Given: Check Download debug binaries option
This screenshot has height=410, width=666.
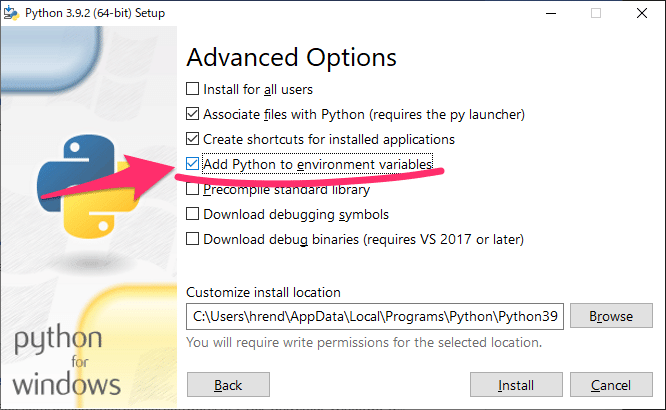Looking at the screenshot, I should (x=193, y=239).
